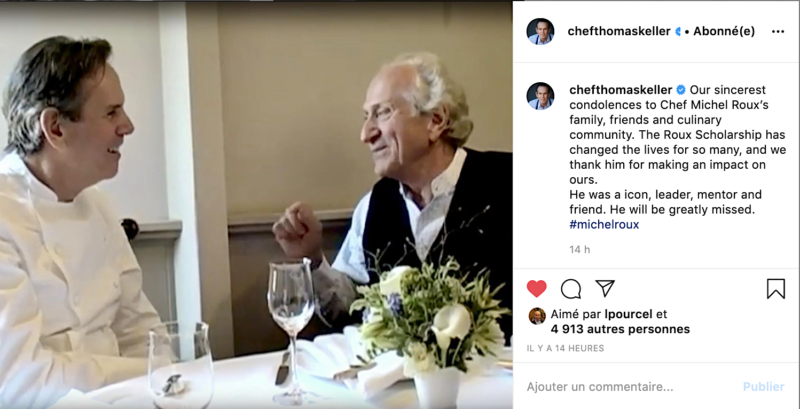Click the caption avatar beside chefthomaskeller
This screenshot has width=800, height=409.
point(540,96)
